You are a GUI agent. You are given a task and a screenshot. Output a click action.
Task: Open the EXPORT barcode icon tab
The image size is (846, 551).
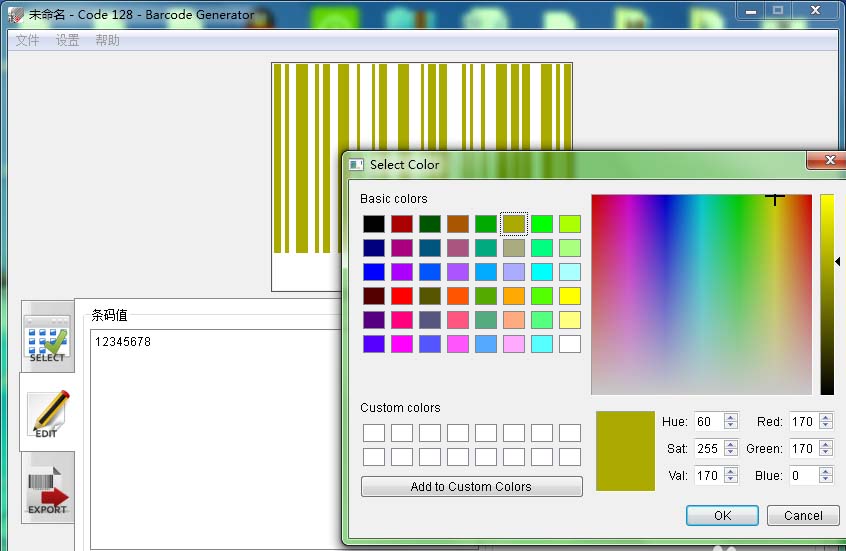[47, 489]
